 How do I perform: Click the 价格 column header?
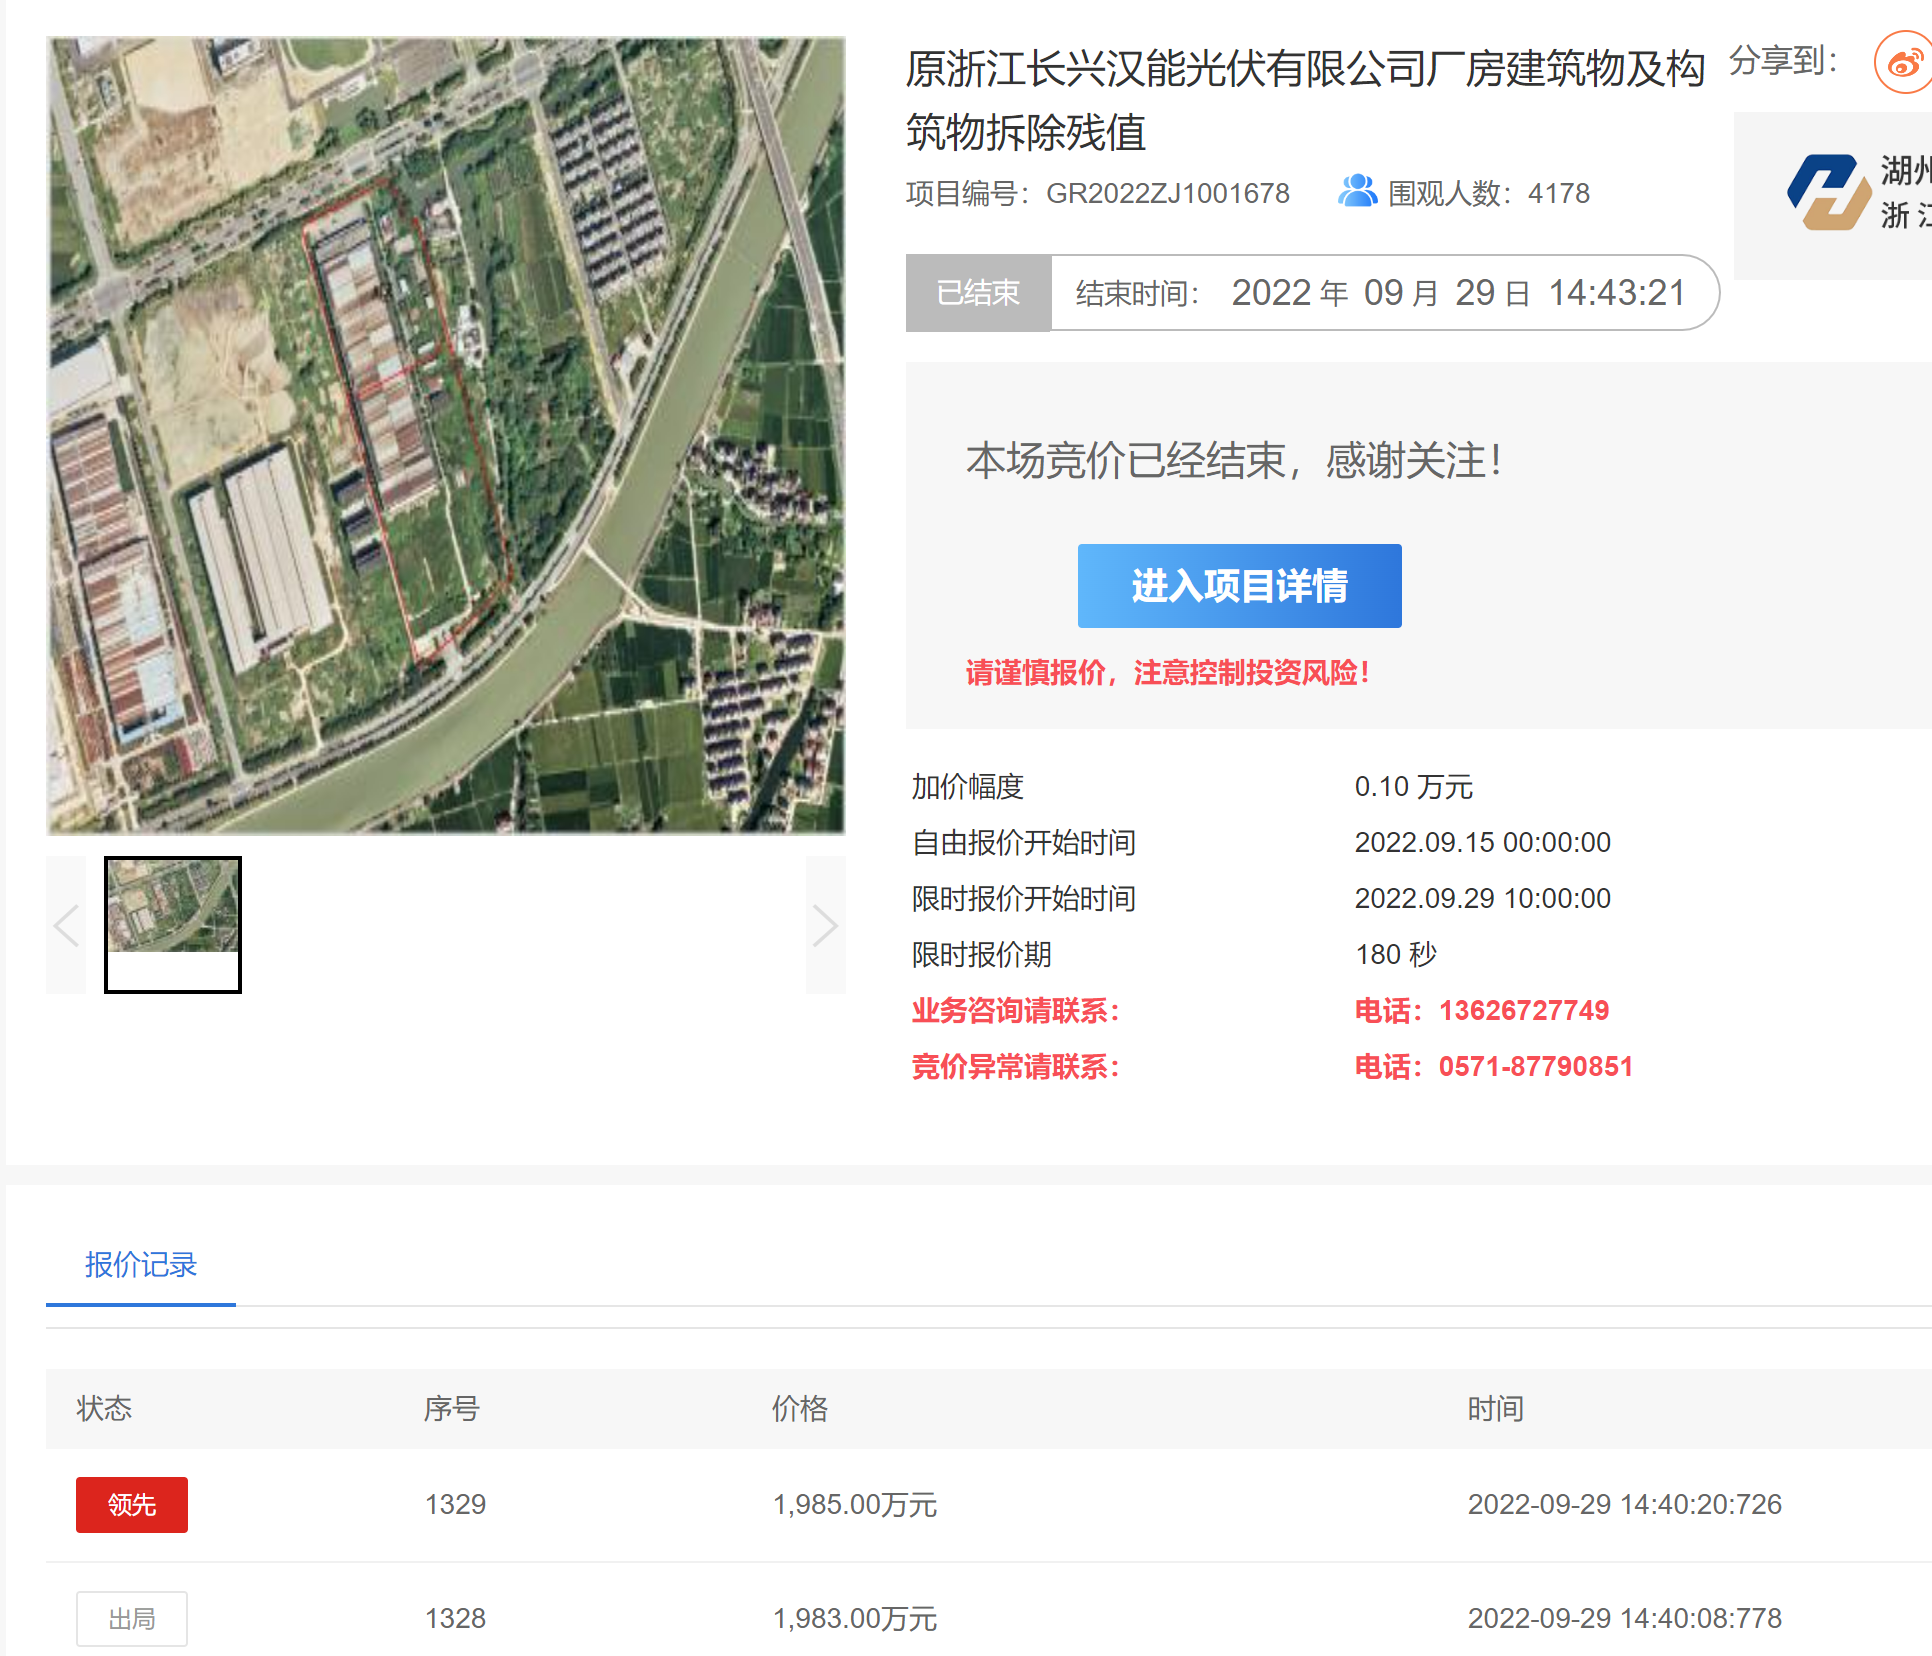click(x=799, y=1409)
